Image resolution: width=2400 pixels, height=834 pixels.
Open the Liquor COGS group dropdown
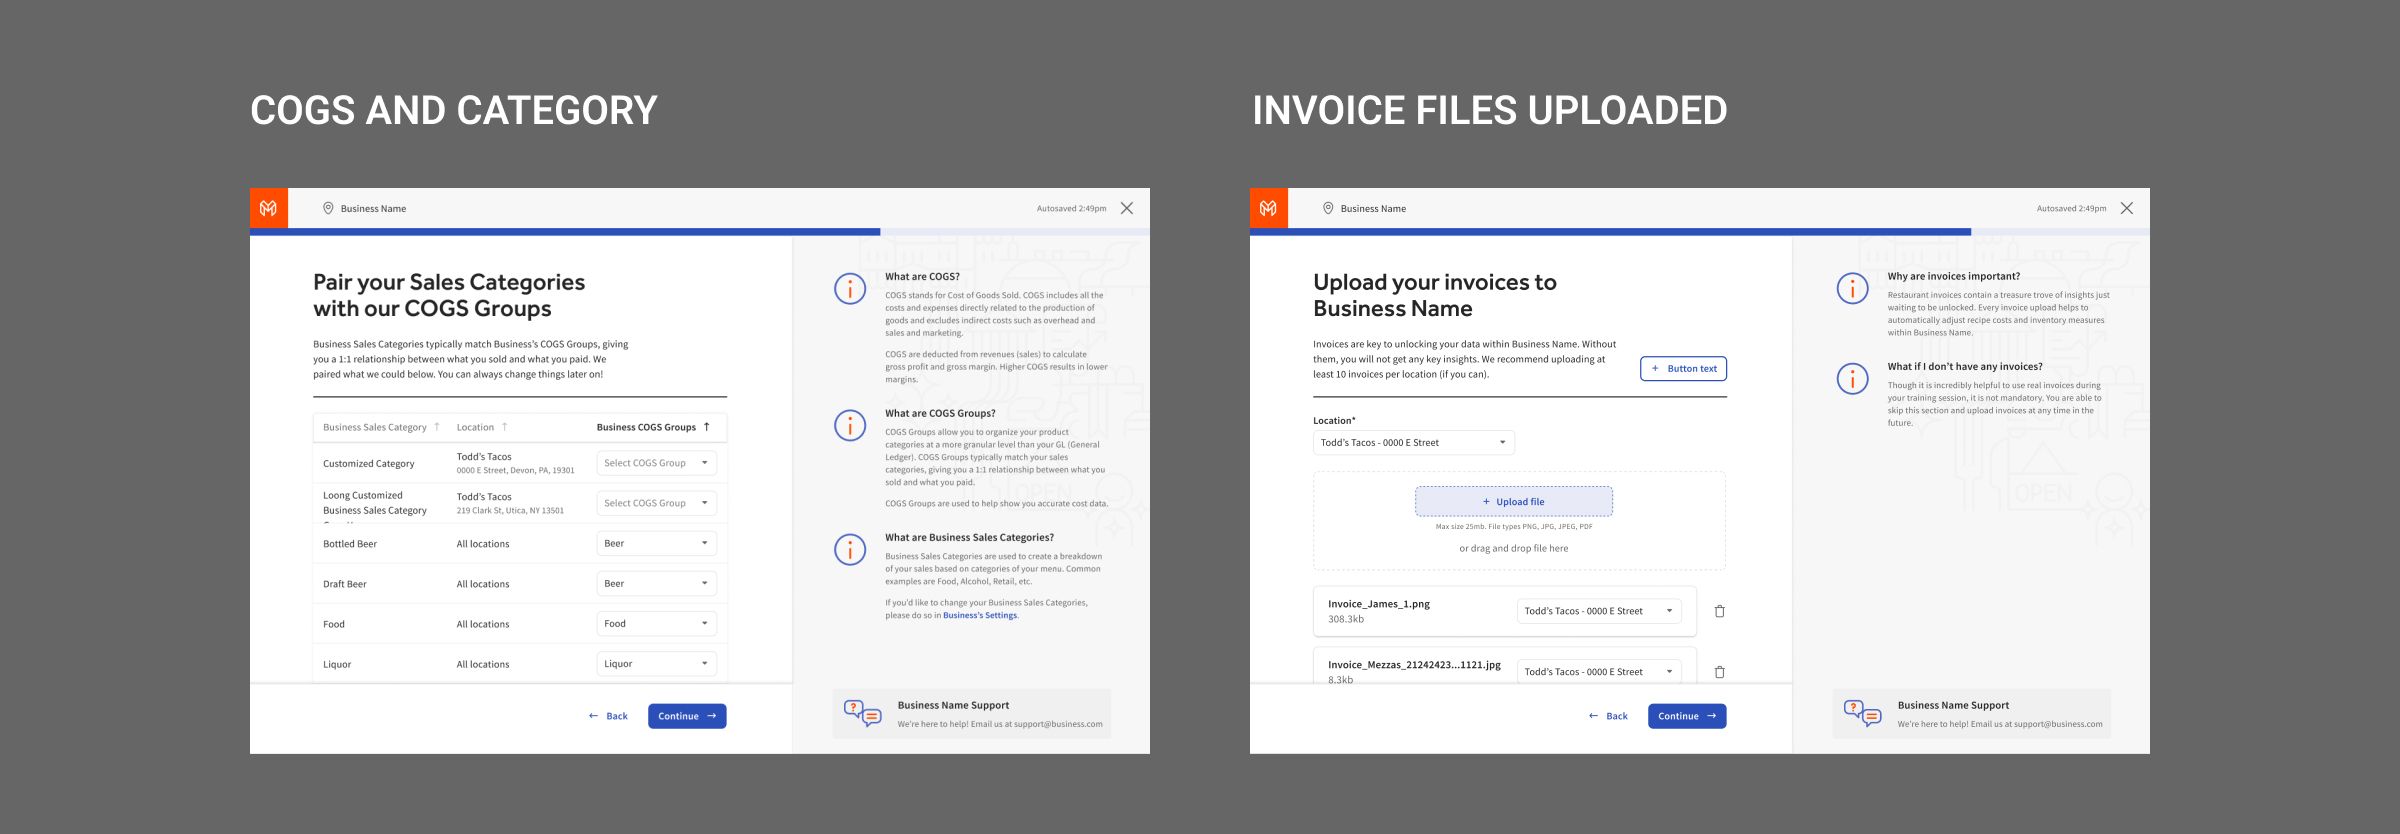pos(656,664)
